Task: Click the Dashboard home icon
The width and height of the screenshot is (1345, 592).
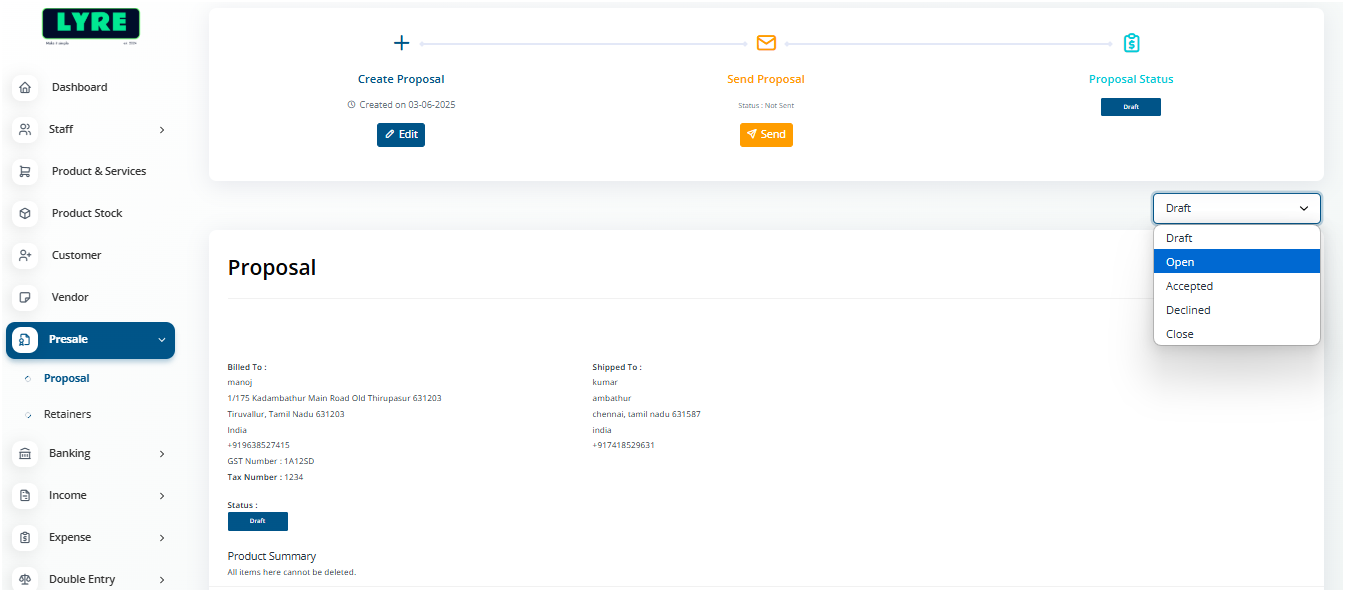Action: (25, 87)
